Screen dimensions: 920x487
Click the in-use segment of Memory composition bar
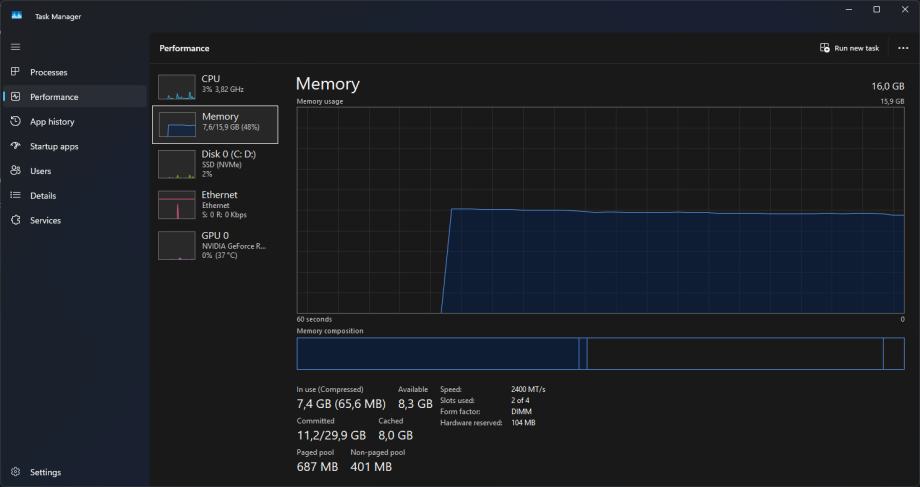coord(438,353)
